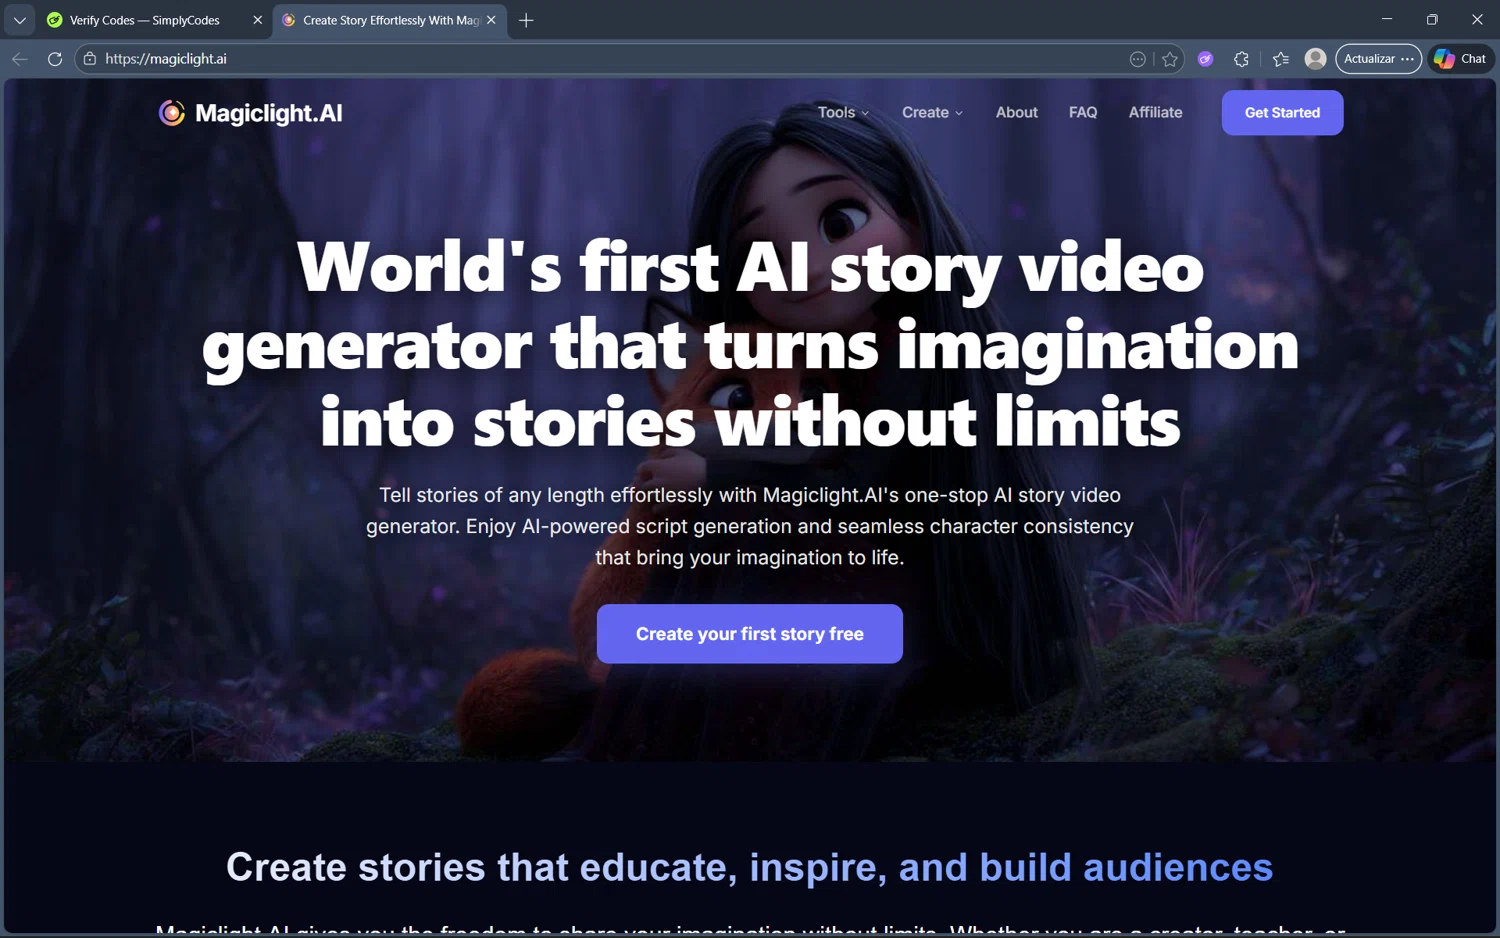Screen dimensions: 1500x938
Task: Click the hero headline text
Action: tap(750, 345)
